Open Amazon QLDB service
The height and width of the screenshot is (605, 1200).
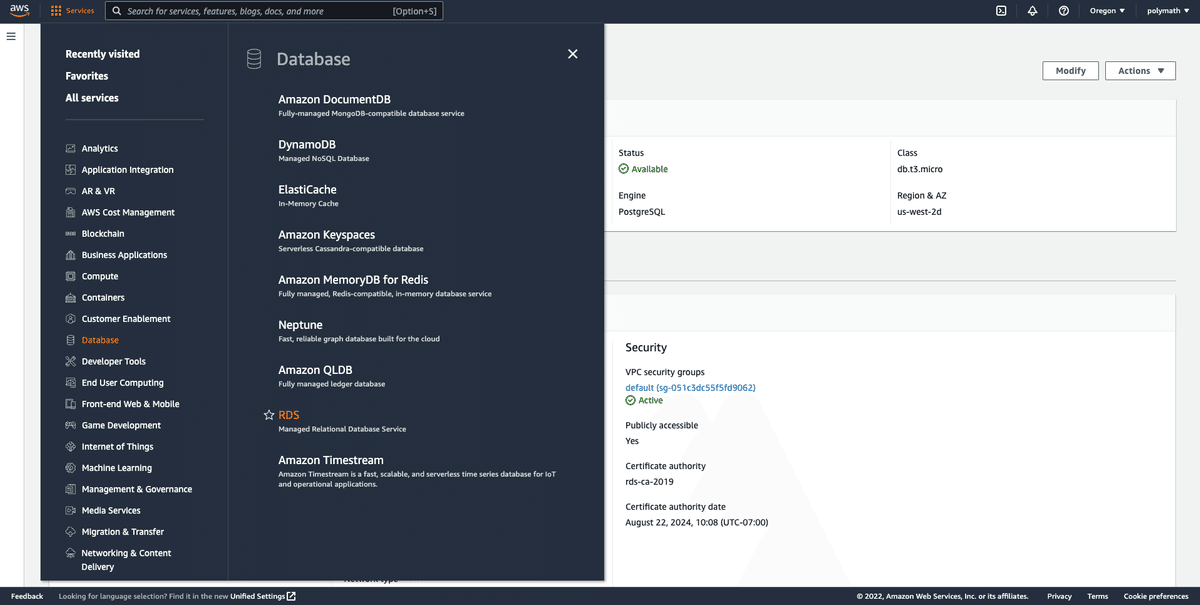pos(315,370)
